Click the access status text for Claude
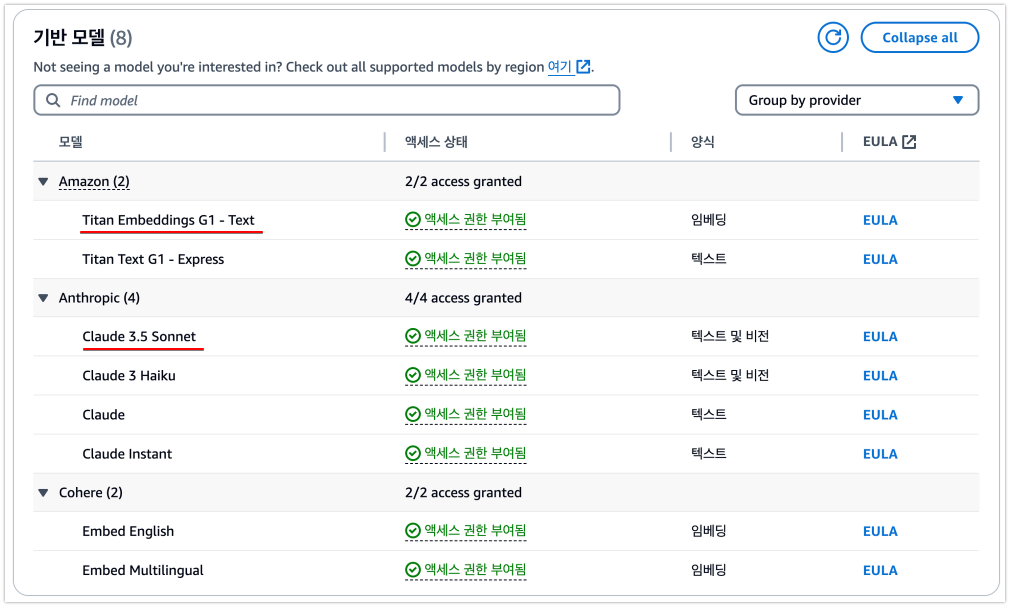Screen dimensions: 1010x607 coord(475,414)
